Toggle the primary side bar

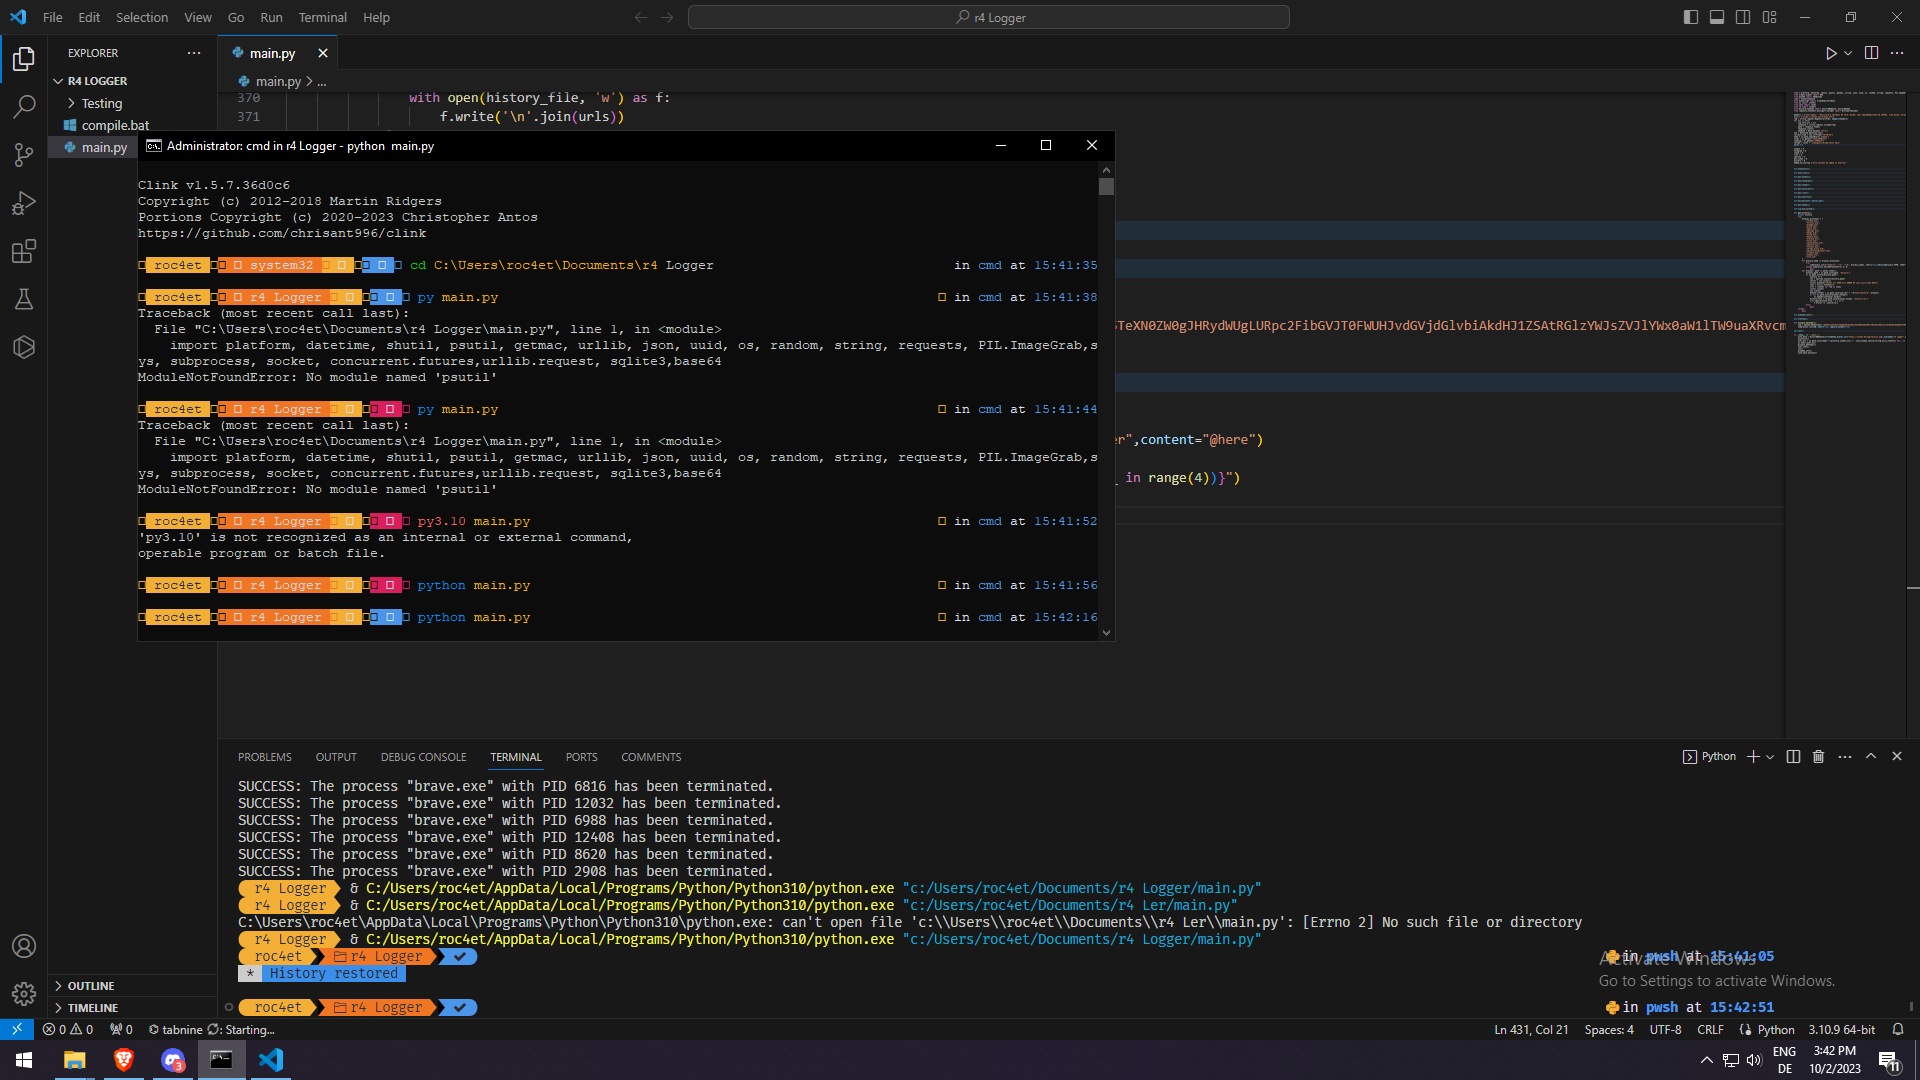click(x=1690, y=17)
